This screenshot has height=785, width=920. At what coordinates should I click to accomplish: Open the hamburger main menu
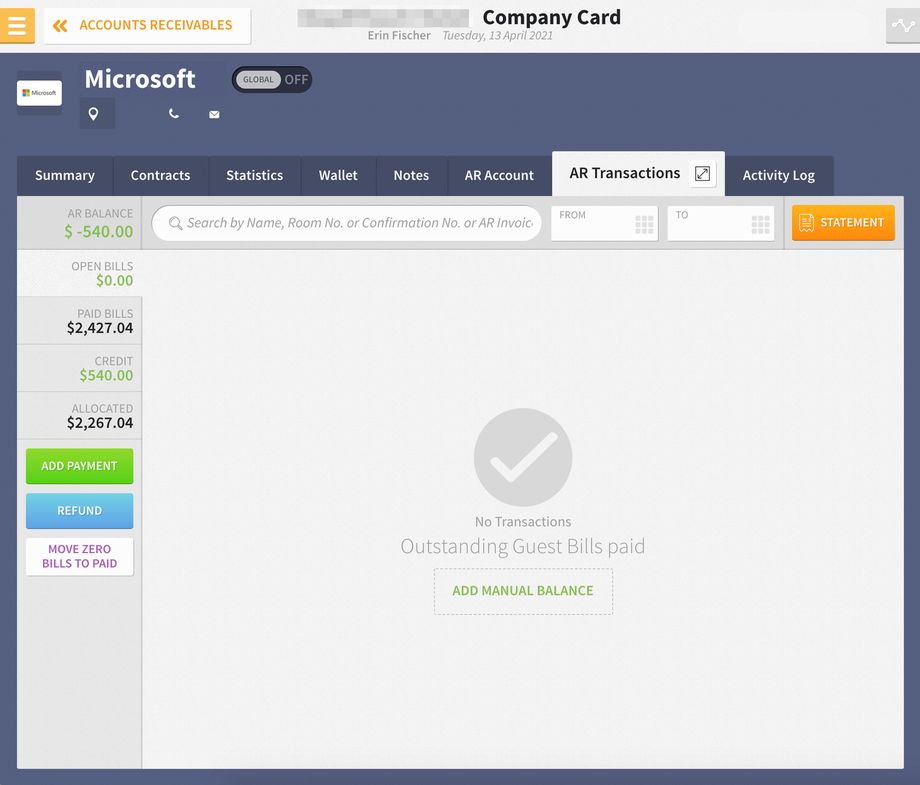pyautogui.click(x=17, y=26)
